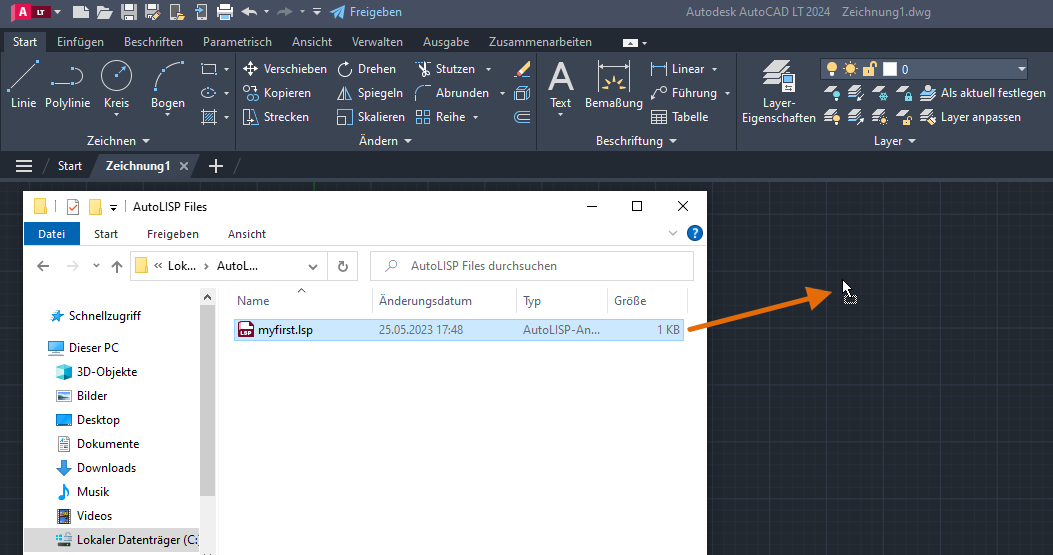Open the Explorer address bar dropdown
The height and width of the screenshot is (555, 1053).
tap(313, 266)
